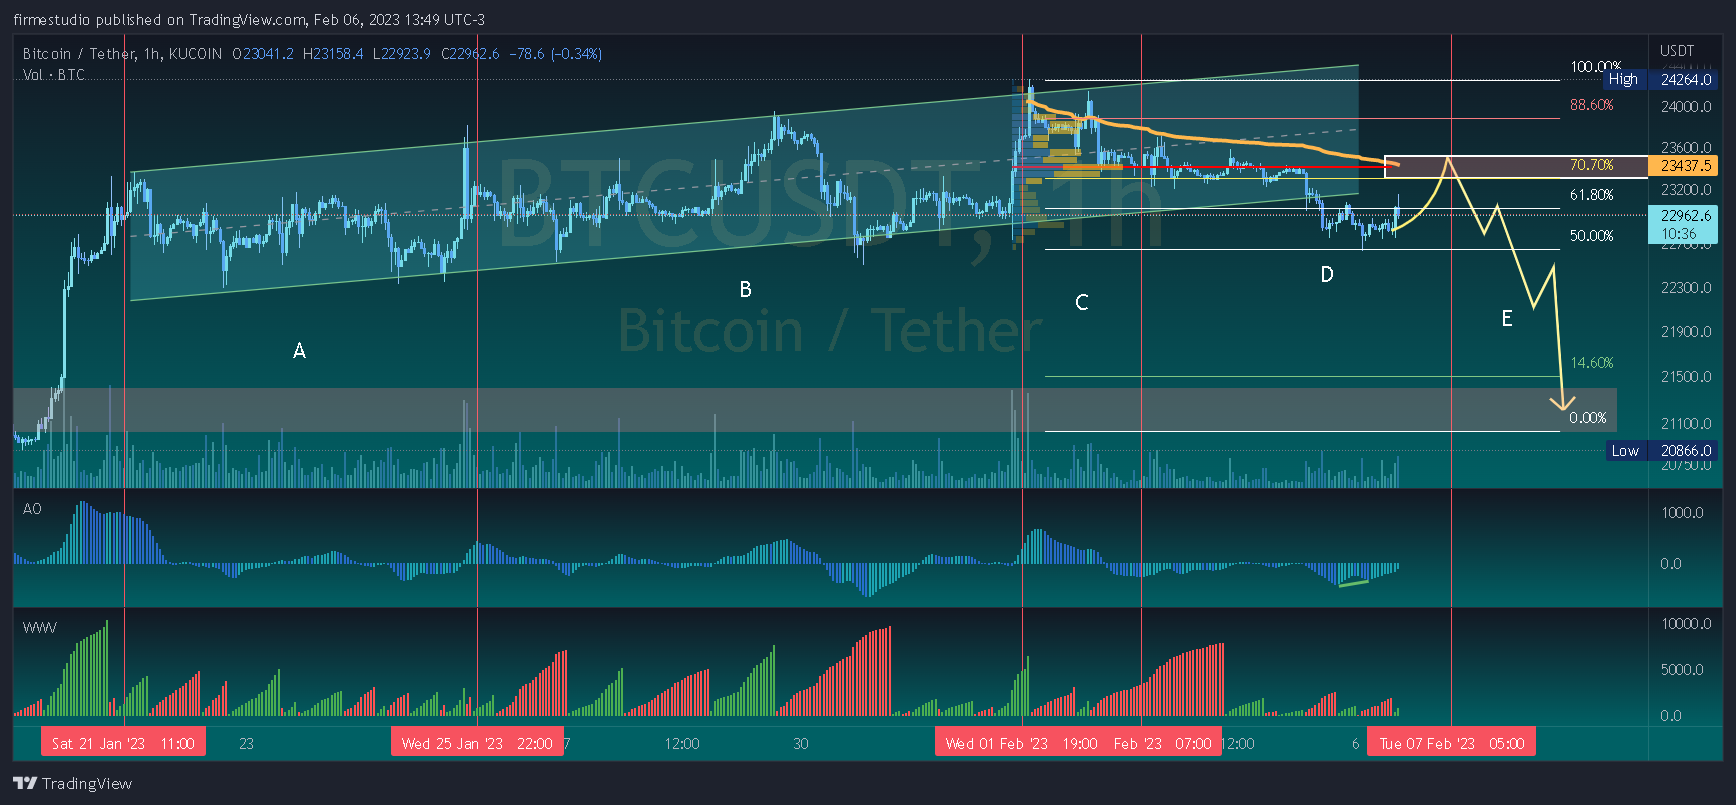Click the Sat 21 Jan '23 11:00 date marker
Screen dimensions: 1736x805
point(123,743)
